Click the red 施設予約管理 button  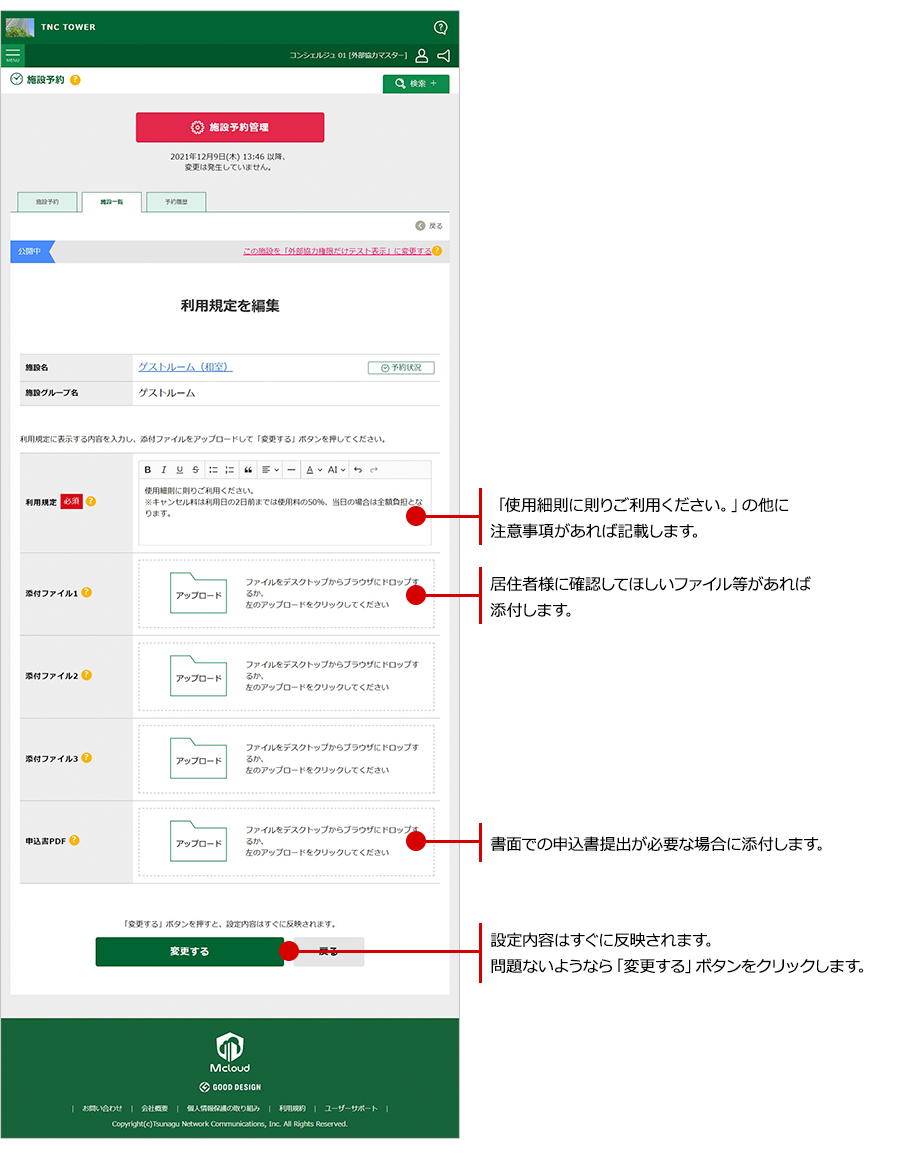(x=230, y=127)
